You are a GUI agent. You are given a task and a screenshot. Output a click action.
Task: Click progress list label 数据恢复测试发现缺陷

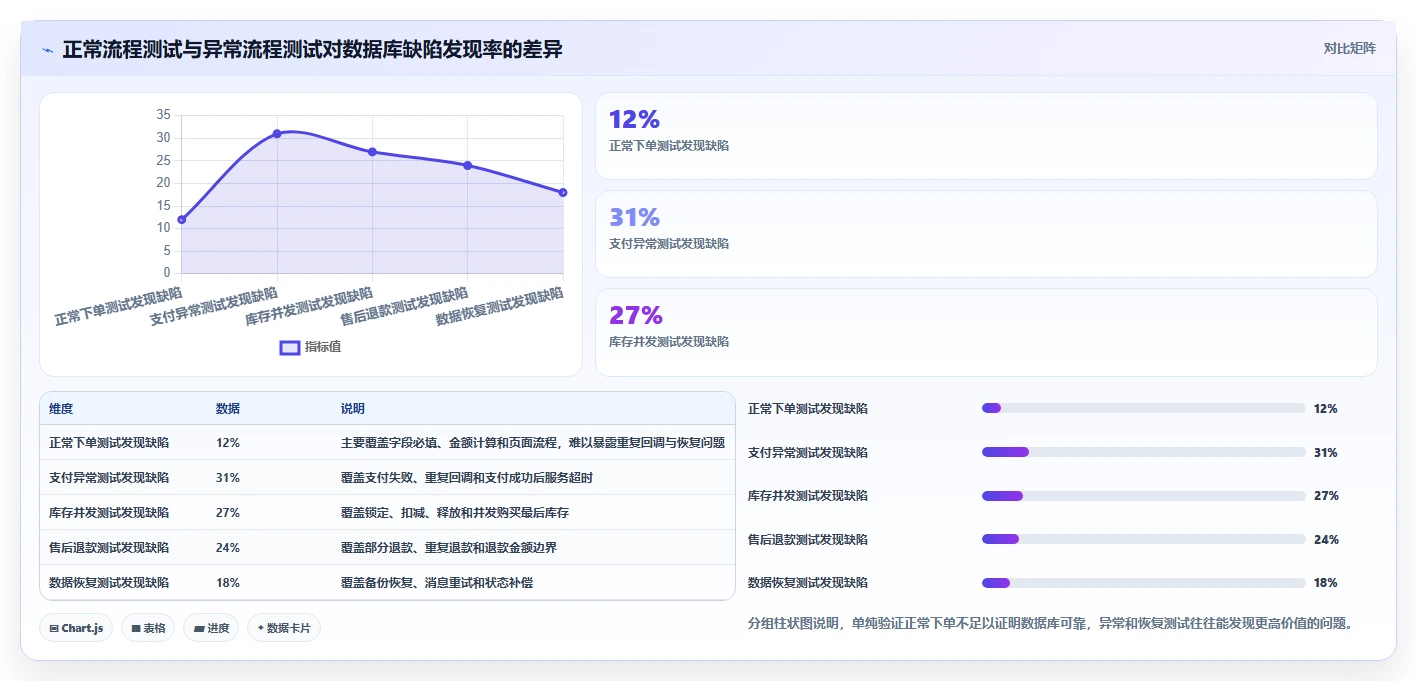point(808,582)
